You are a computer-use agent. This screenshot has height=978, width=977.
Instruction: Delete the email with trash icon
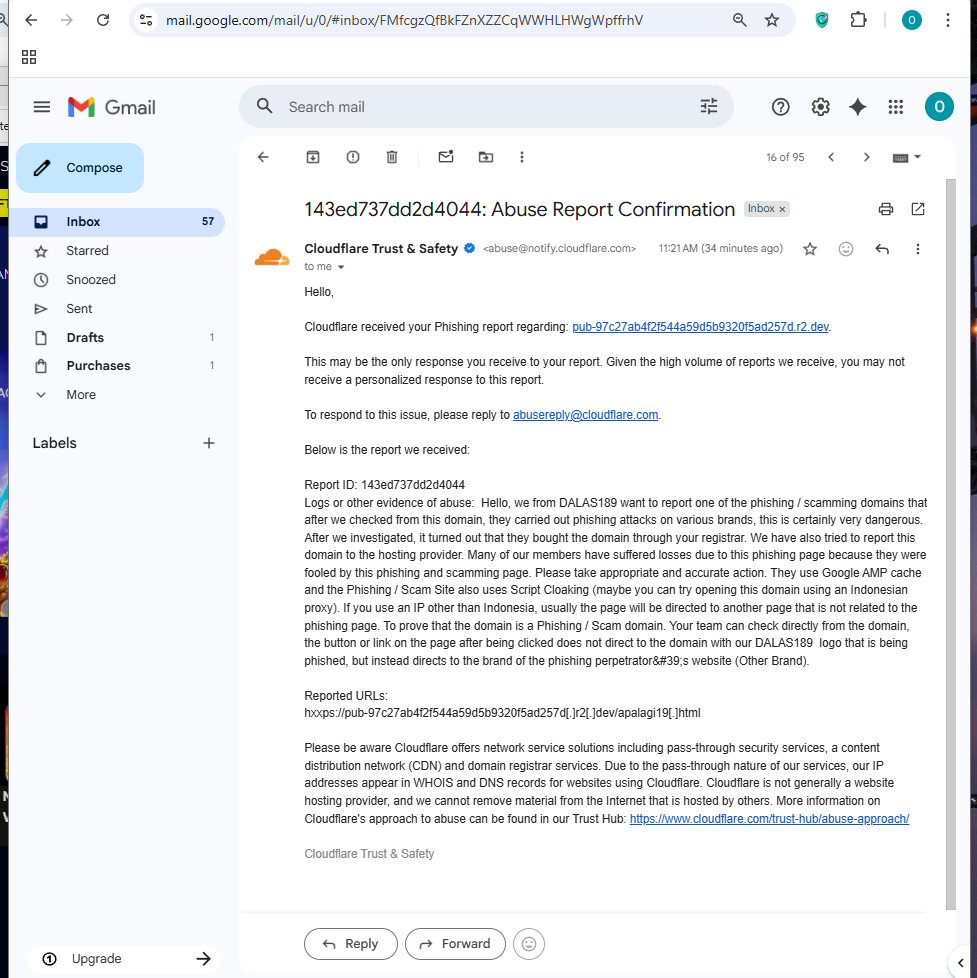[392, 157]
